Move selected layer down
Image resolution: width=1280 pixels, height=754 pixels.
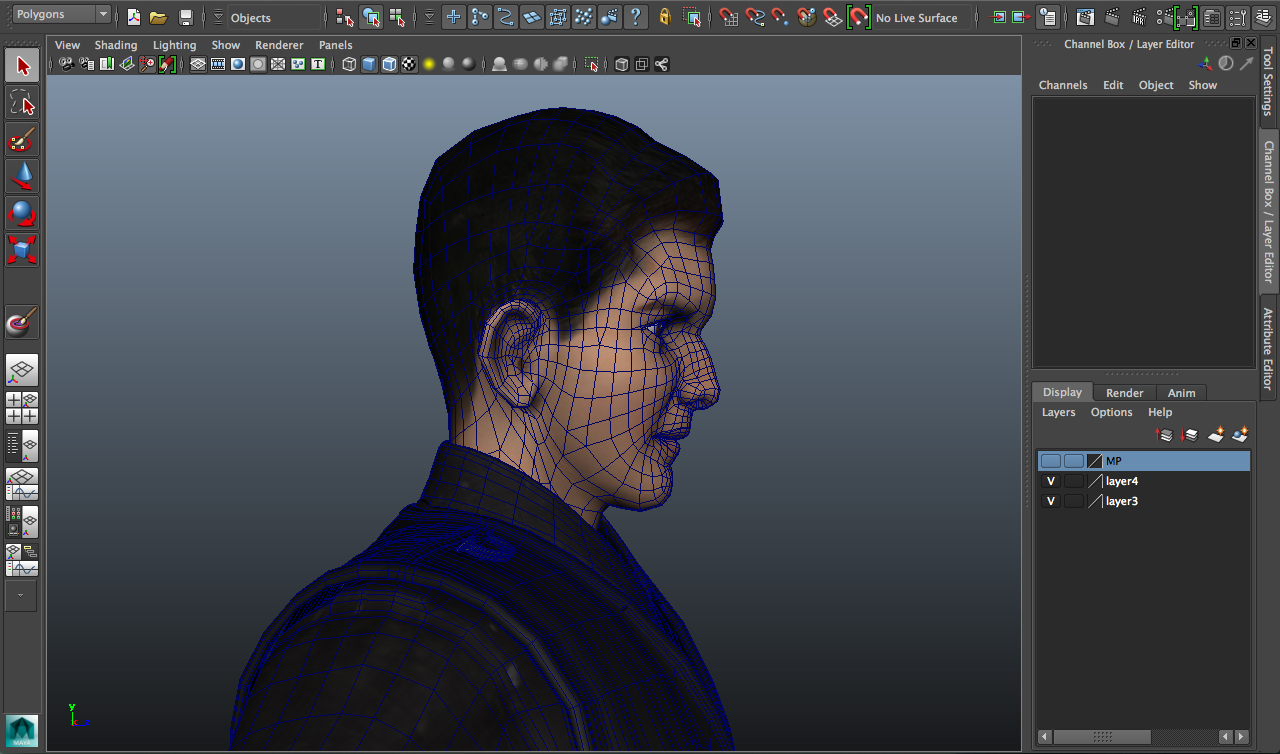1190,435
